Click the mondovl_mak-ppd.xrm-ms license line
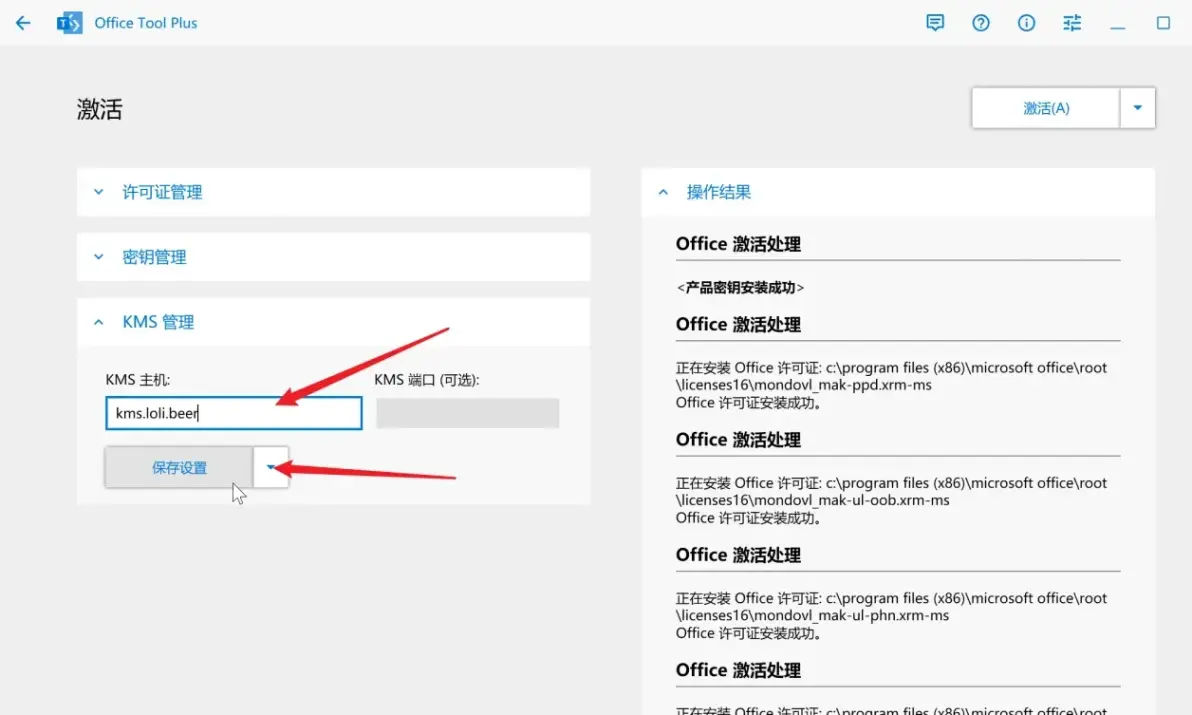Image resolution: width=1192 pixels, height=715 pixels. [x=891, y=376]
